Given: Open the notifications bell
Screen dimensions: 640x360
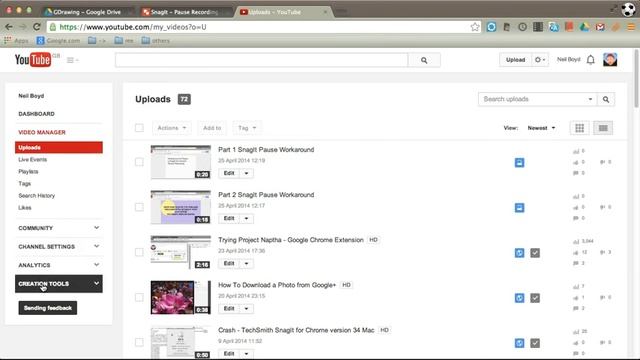Looking at the screenshot, I should pos(591,60).
